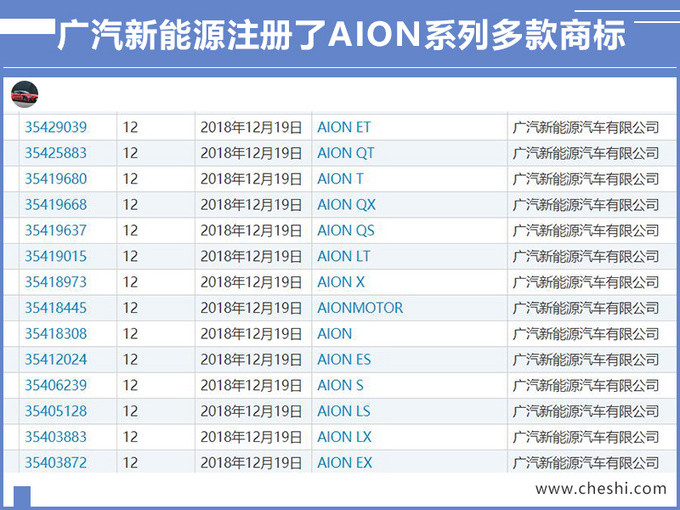Screen dimensions: 680x510
Task: Select the AION ES trademark link
Action: pos(344,360)
